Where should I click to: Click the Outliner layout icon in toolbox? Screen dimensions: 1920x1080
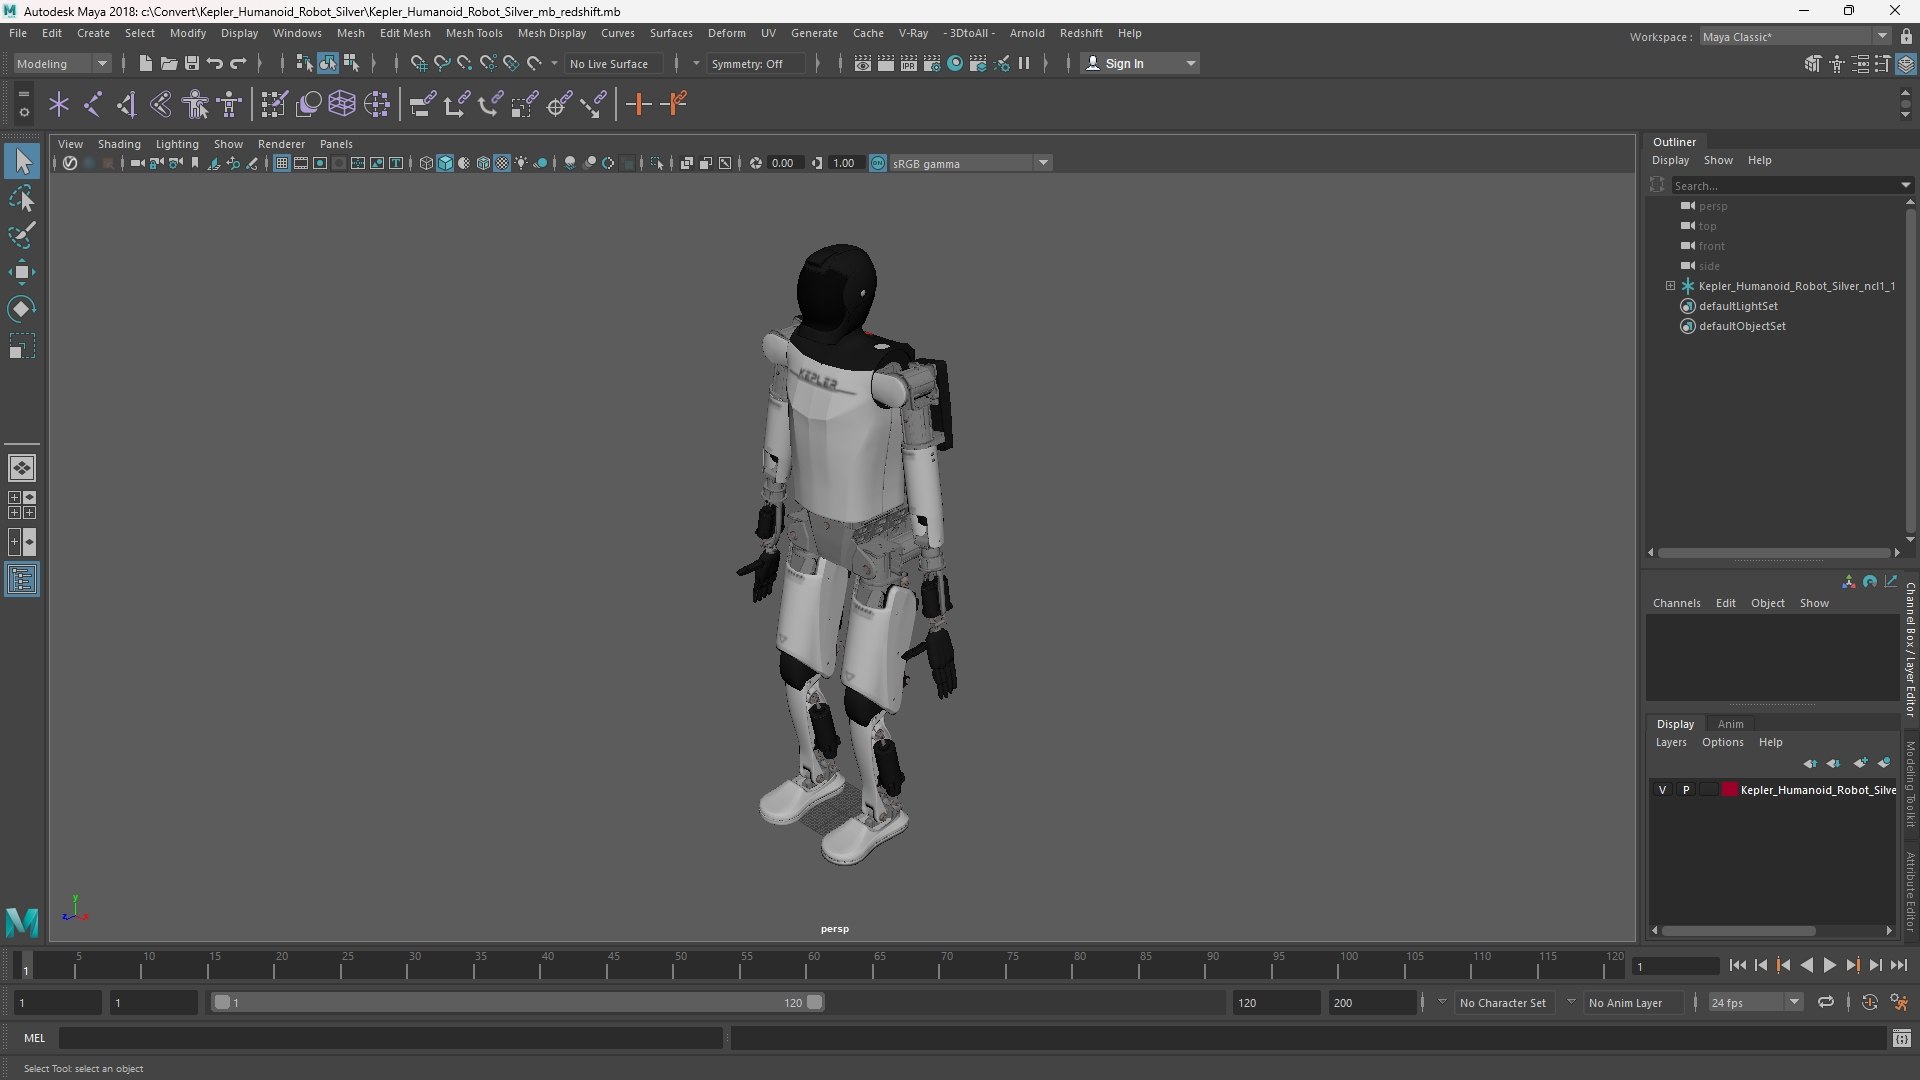coord(22,580)
